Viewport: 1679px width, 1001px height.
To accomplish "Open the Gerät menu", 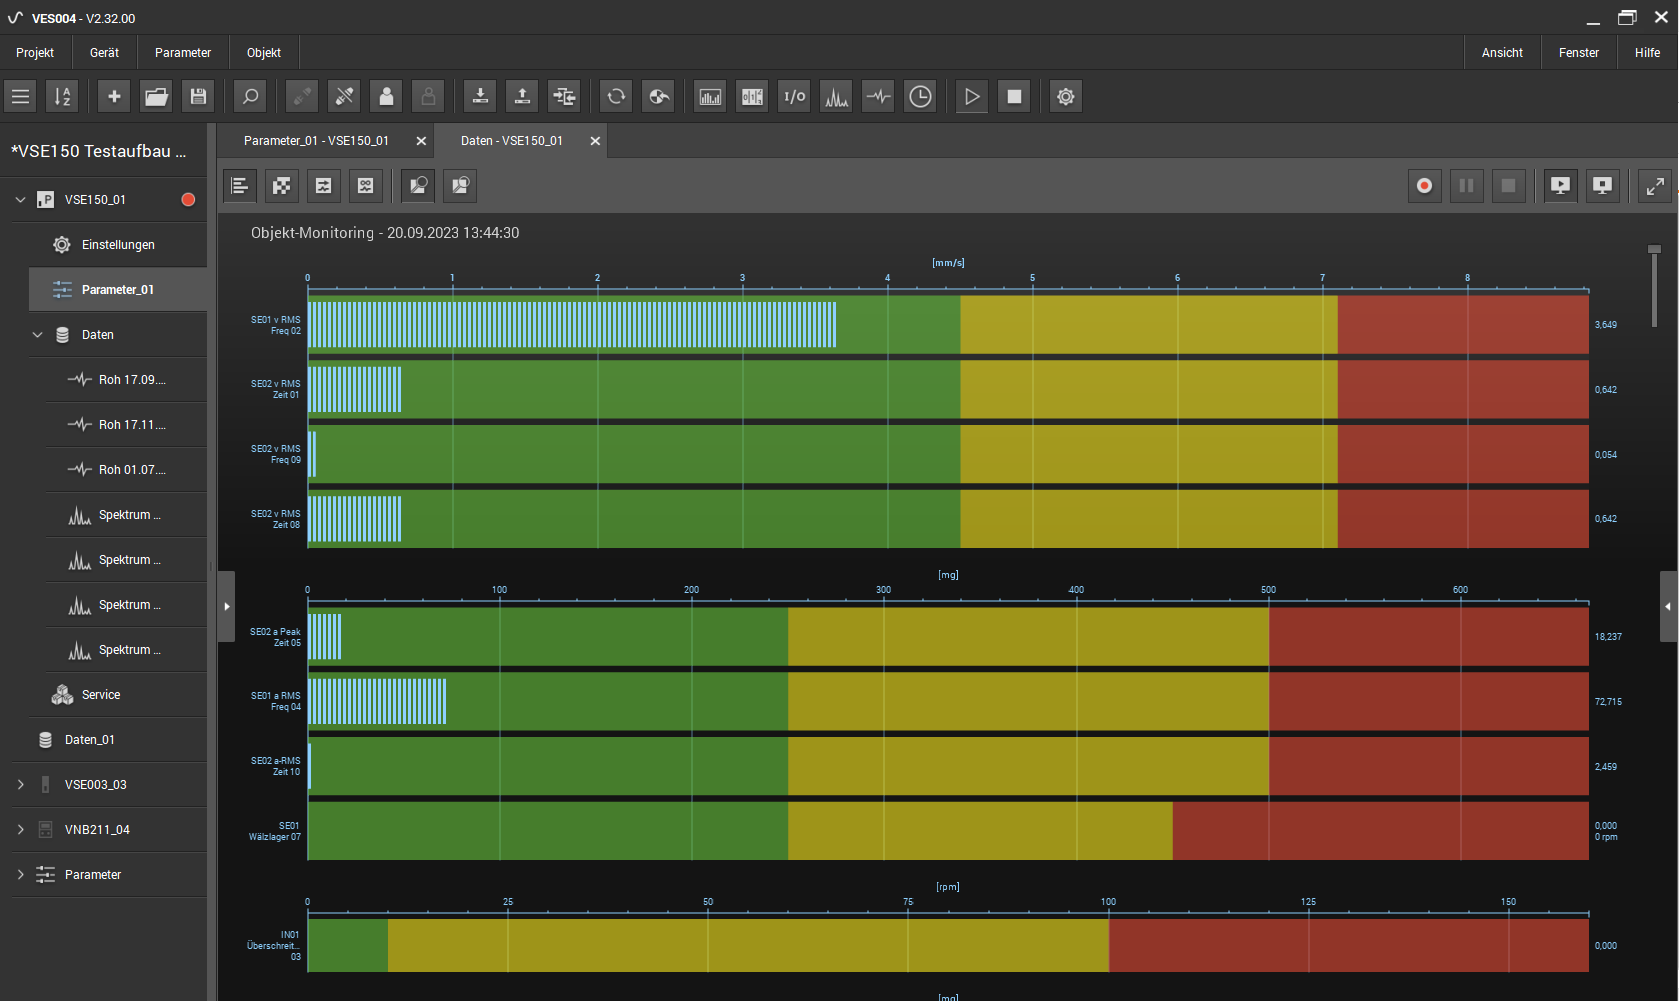I will pos(104,53).
